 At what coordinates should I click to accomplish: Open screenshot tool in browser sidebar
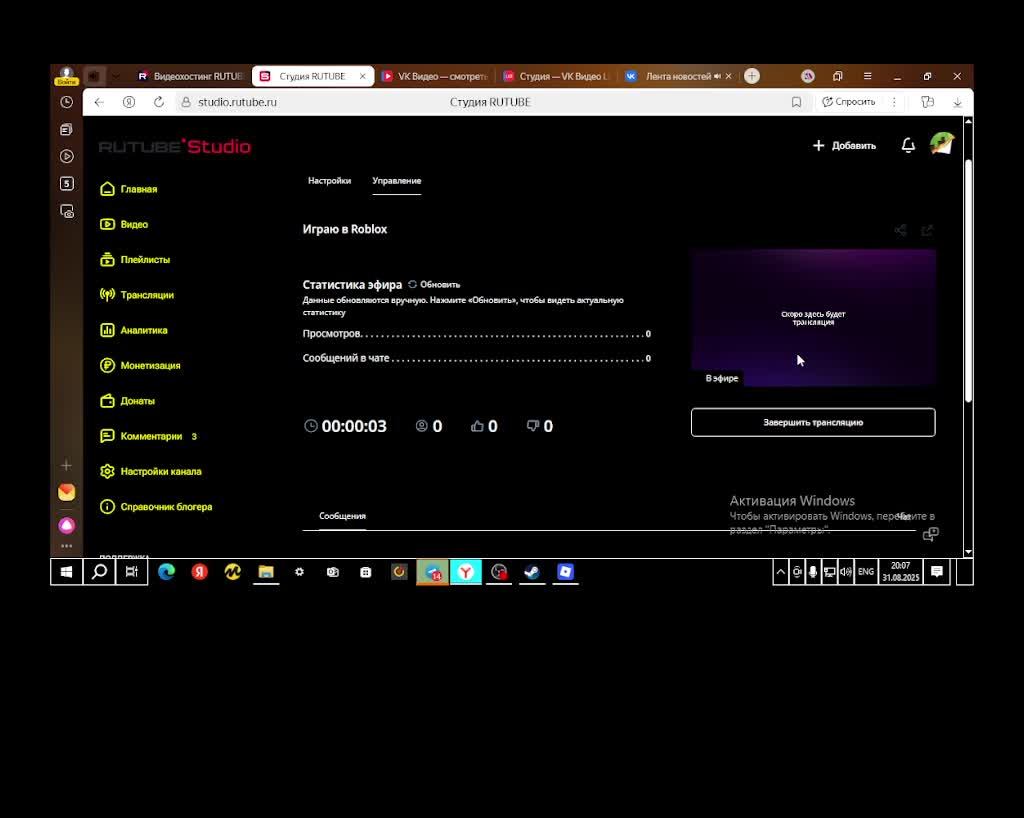coord(67,211)
